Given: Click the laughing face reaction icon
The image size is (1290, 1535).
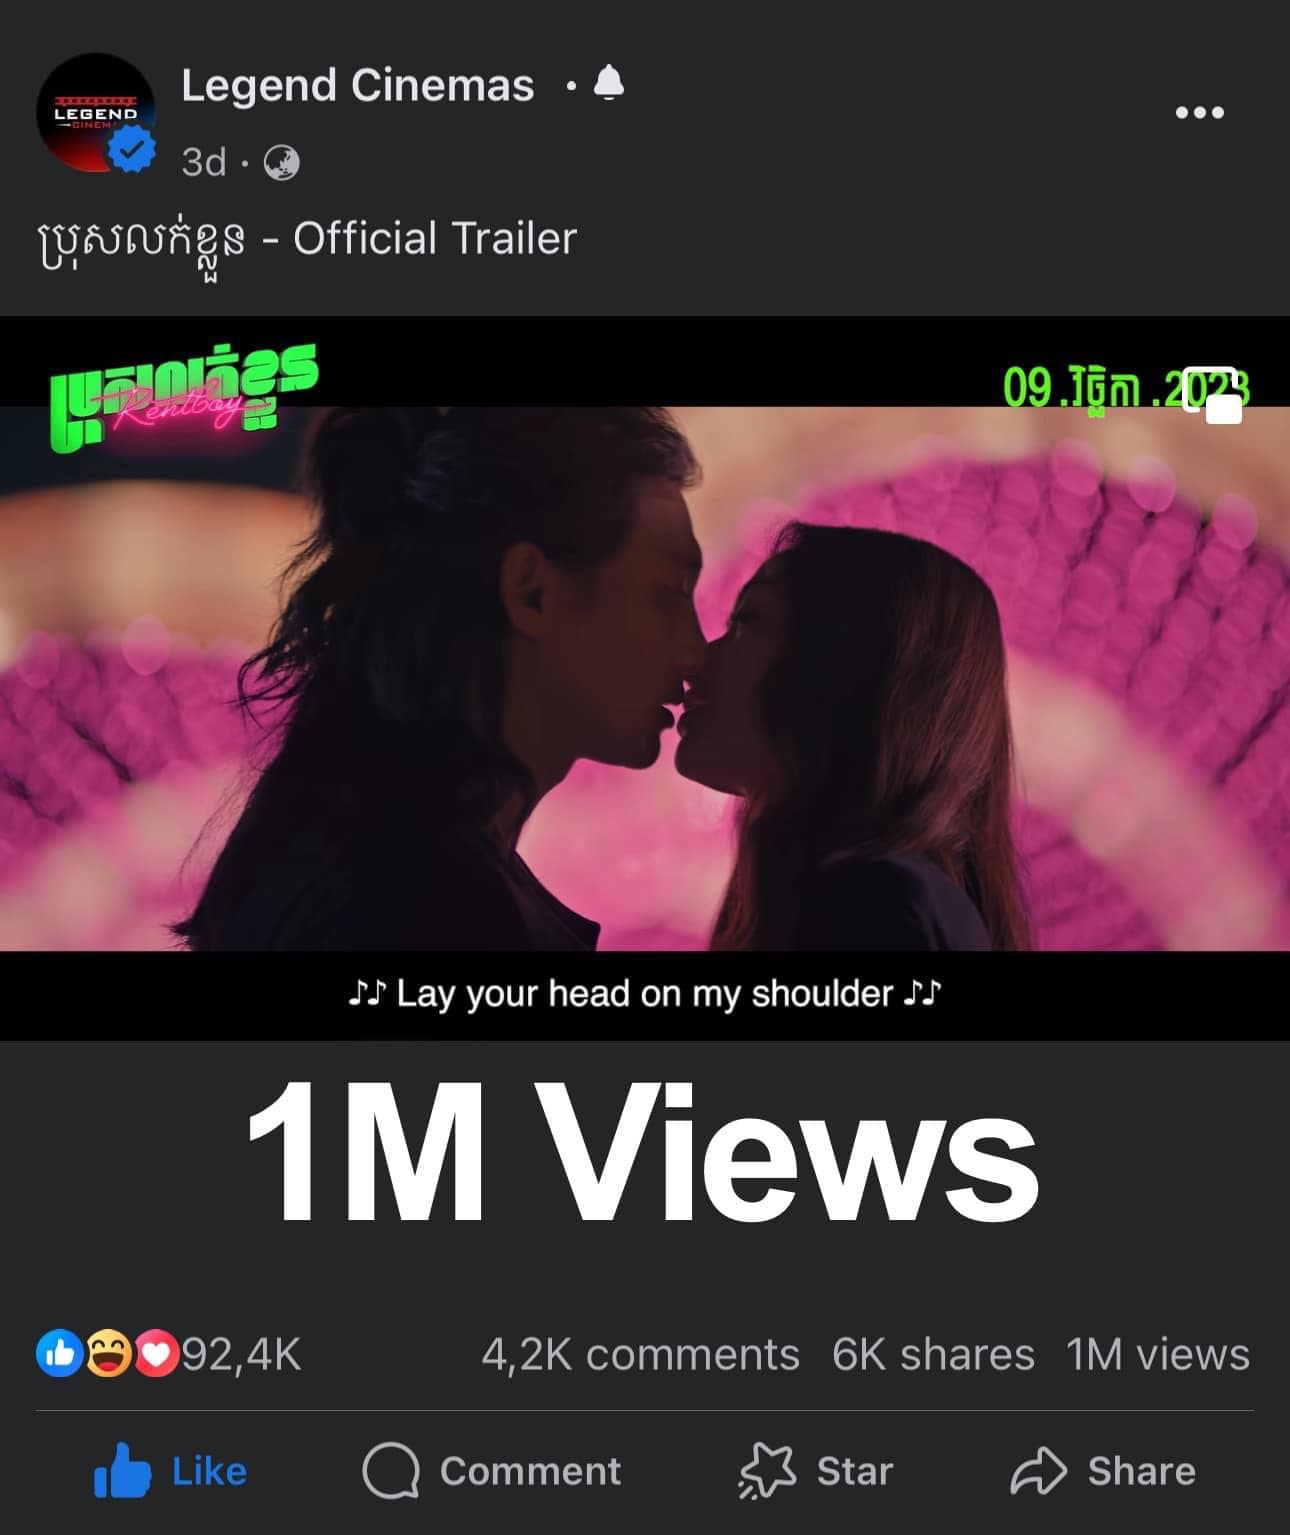Looking at the screenshot, I should [x=108, y=1354].
